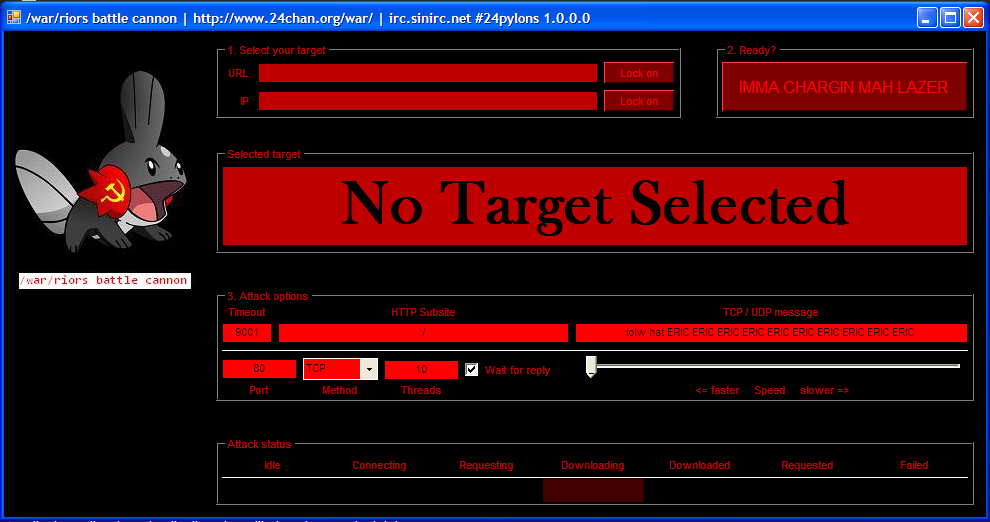Click the Wait for reply label text
The height and width of the screenshot is (522, 990).
tap(518, 371)
